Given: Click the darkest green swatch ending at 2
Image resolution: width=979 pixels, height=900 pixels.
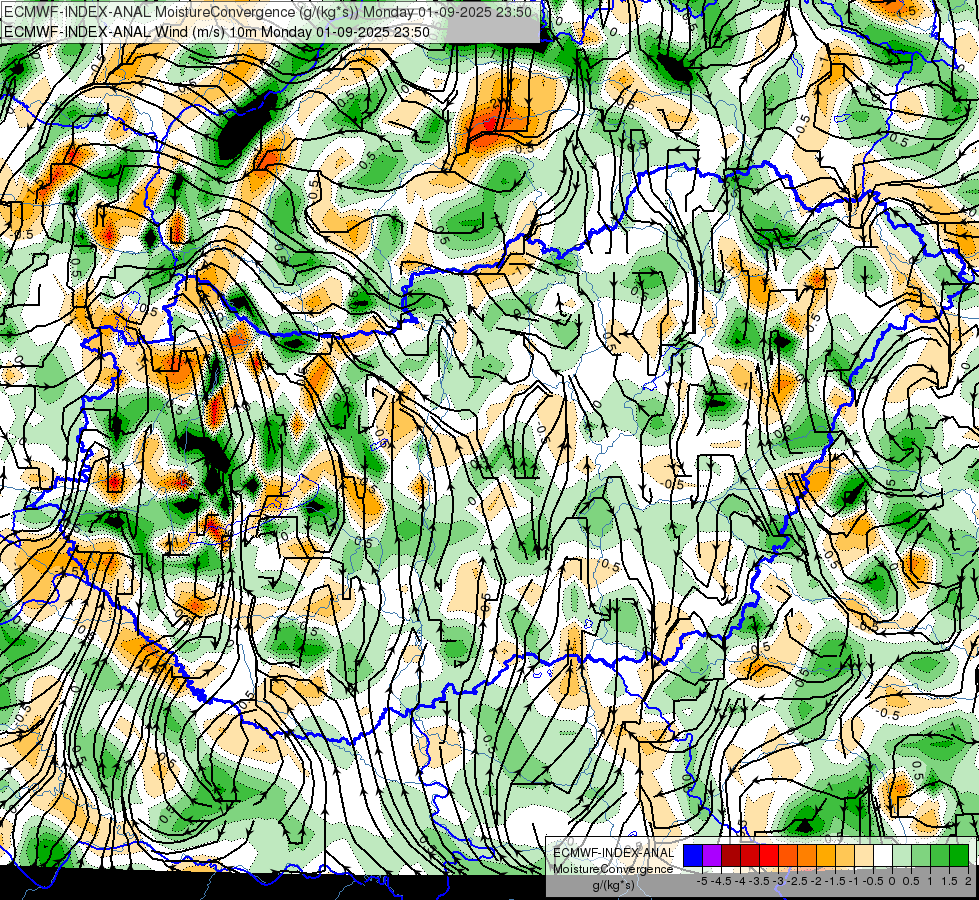Looking at the screenshot, I should (959, 856).
